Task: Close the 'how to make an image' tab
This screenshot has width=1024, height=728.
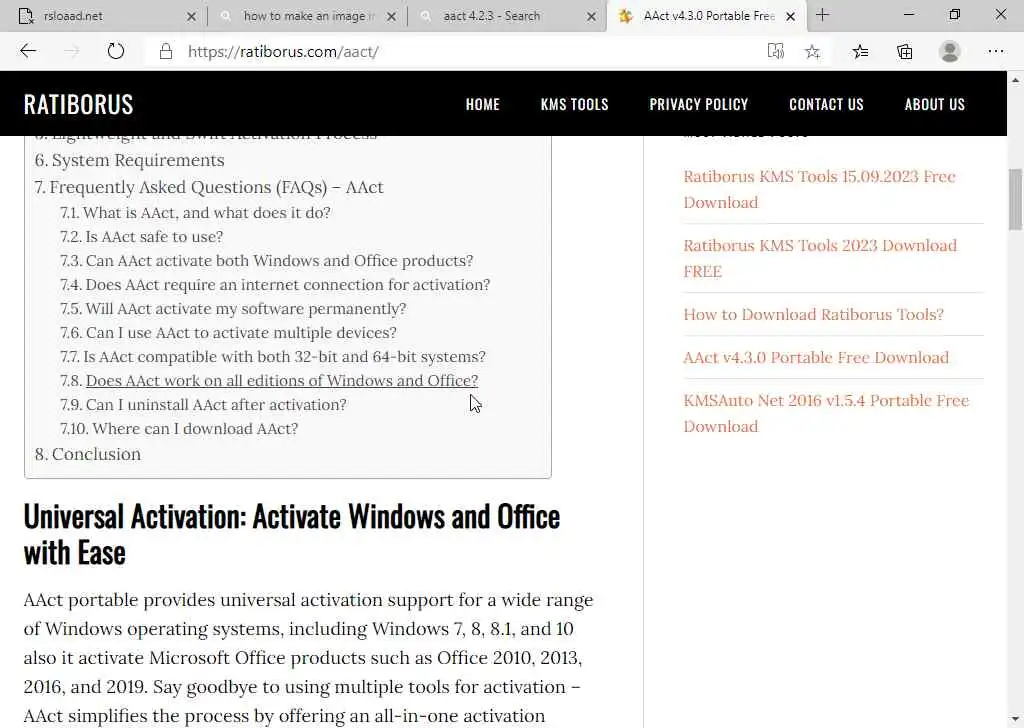Action: pos(391,16)
